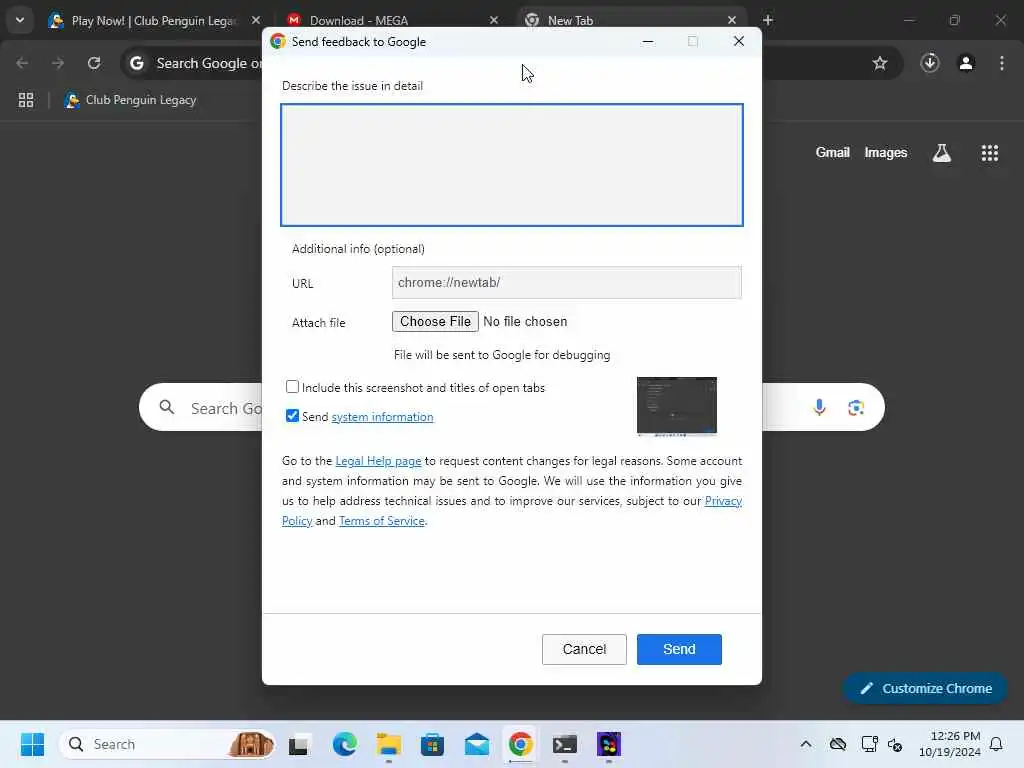1024x768 pixels.
Task: Open Google apps grid icon
Action: tap(989, 153)
